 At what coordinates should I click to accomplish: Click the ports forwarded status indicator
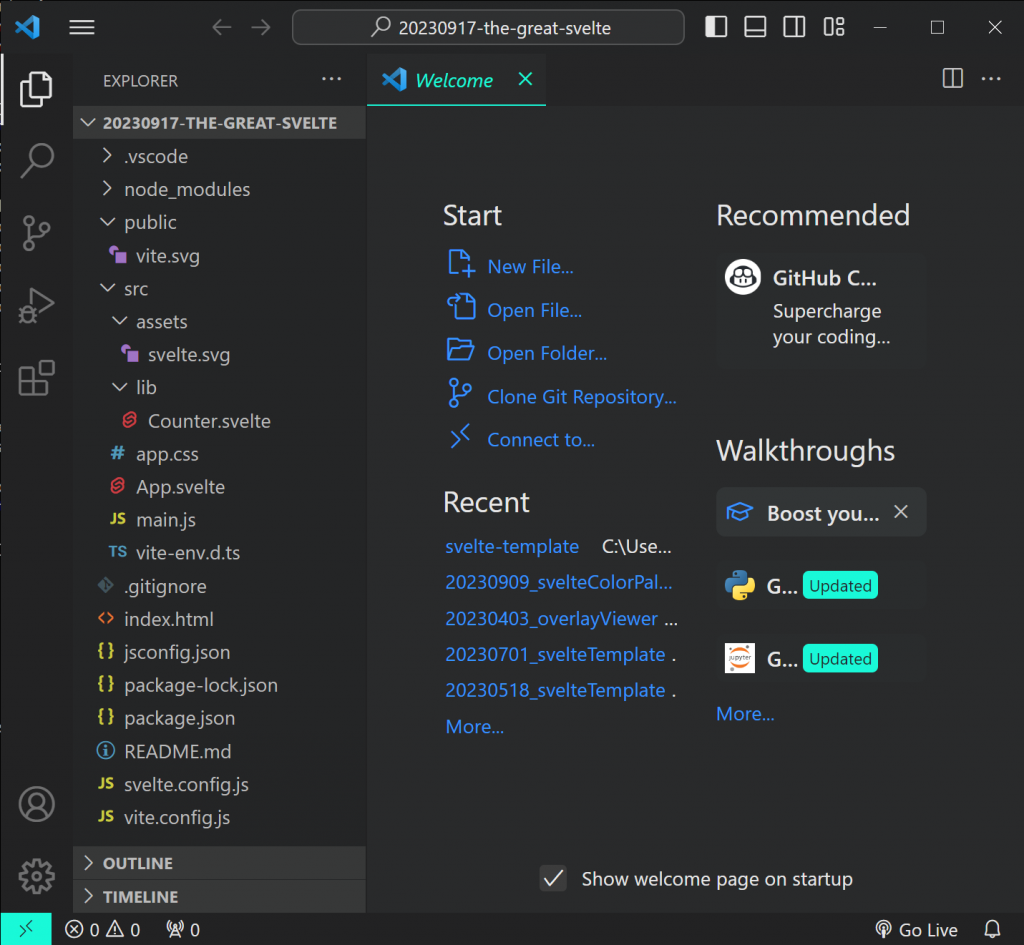pyautogui.click(x=183, y=929)
